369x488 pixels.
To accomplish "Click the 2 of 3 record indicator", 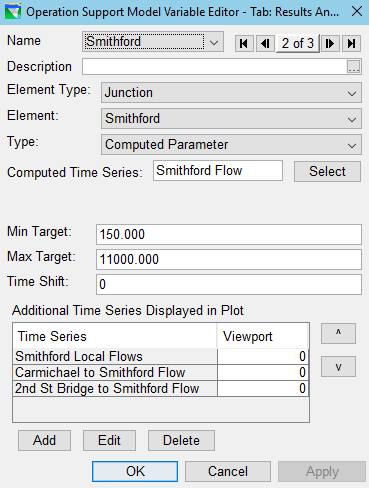I will tap(298, 43).
